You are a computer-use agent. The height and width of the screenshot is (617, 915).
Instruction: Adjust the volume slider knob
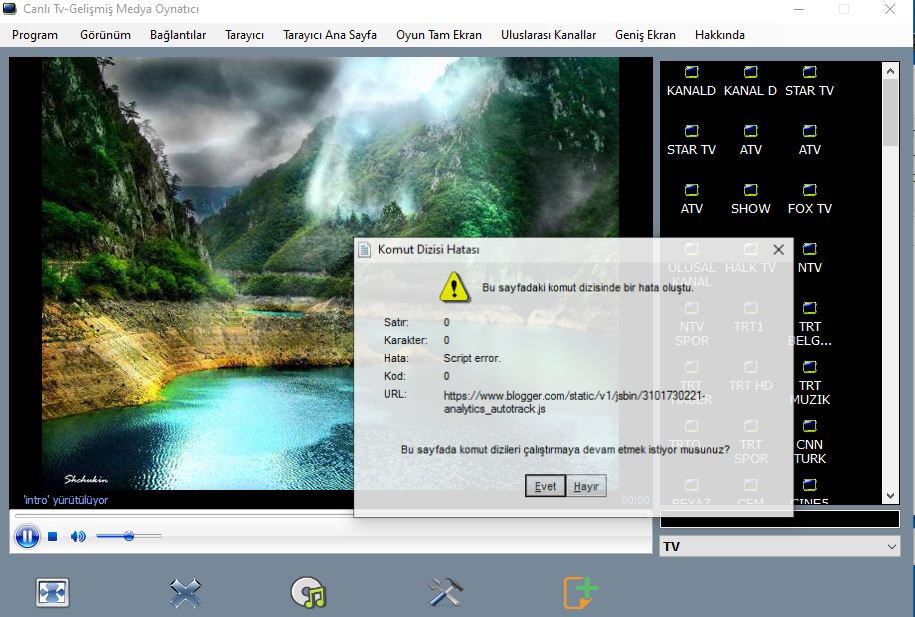point(129,536)
